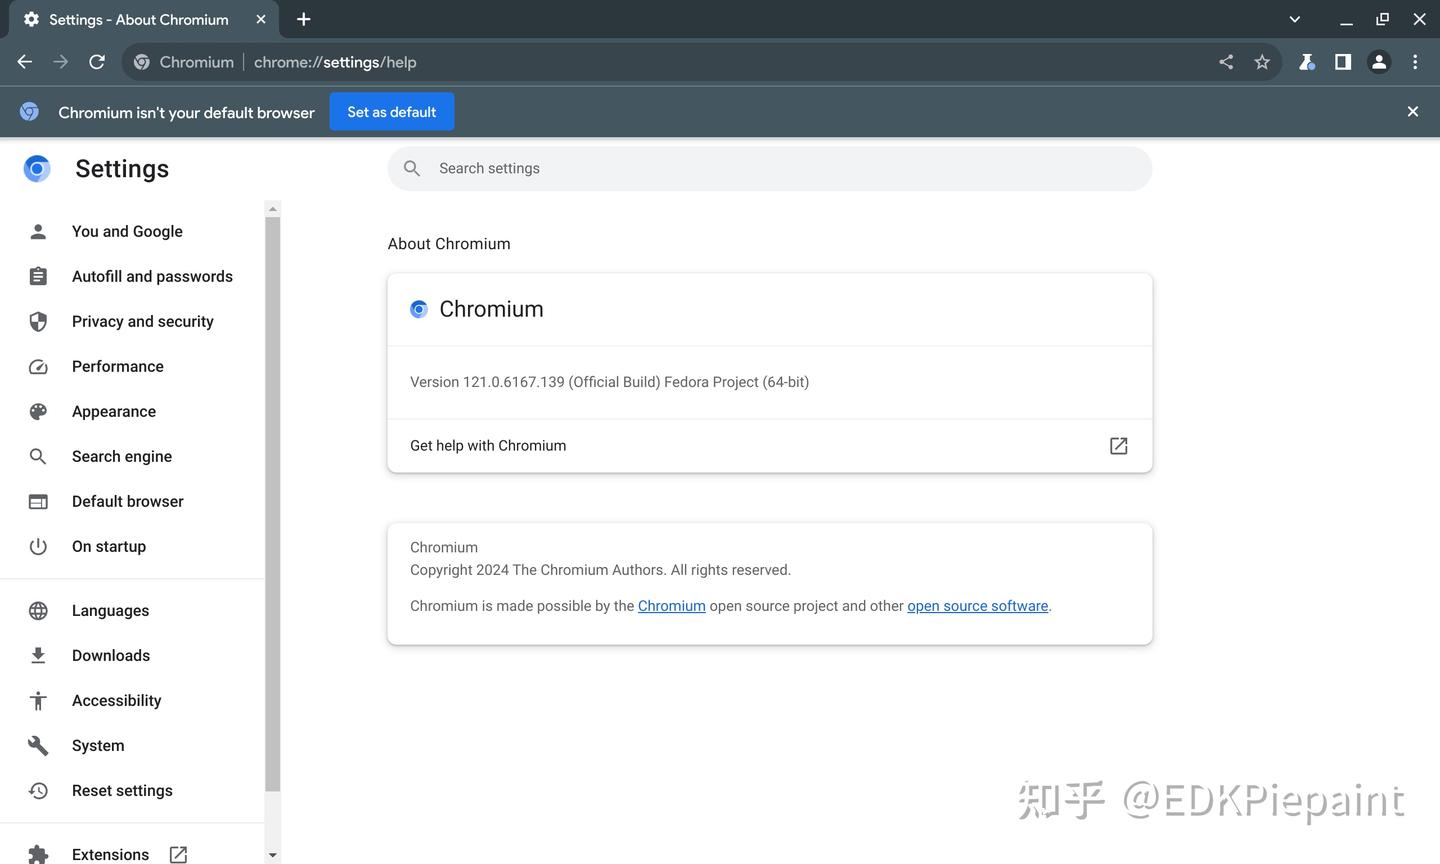
Task: Click the globe icon beside Languages
Action: tap(38, 610)
